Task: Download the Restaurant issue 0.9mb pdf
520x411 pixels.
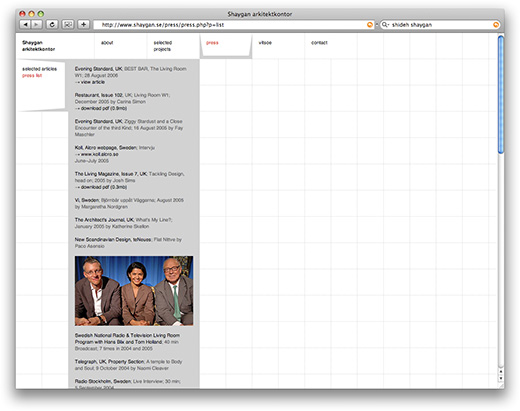Action: pos(101,108)
